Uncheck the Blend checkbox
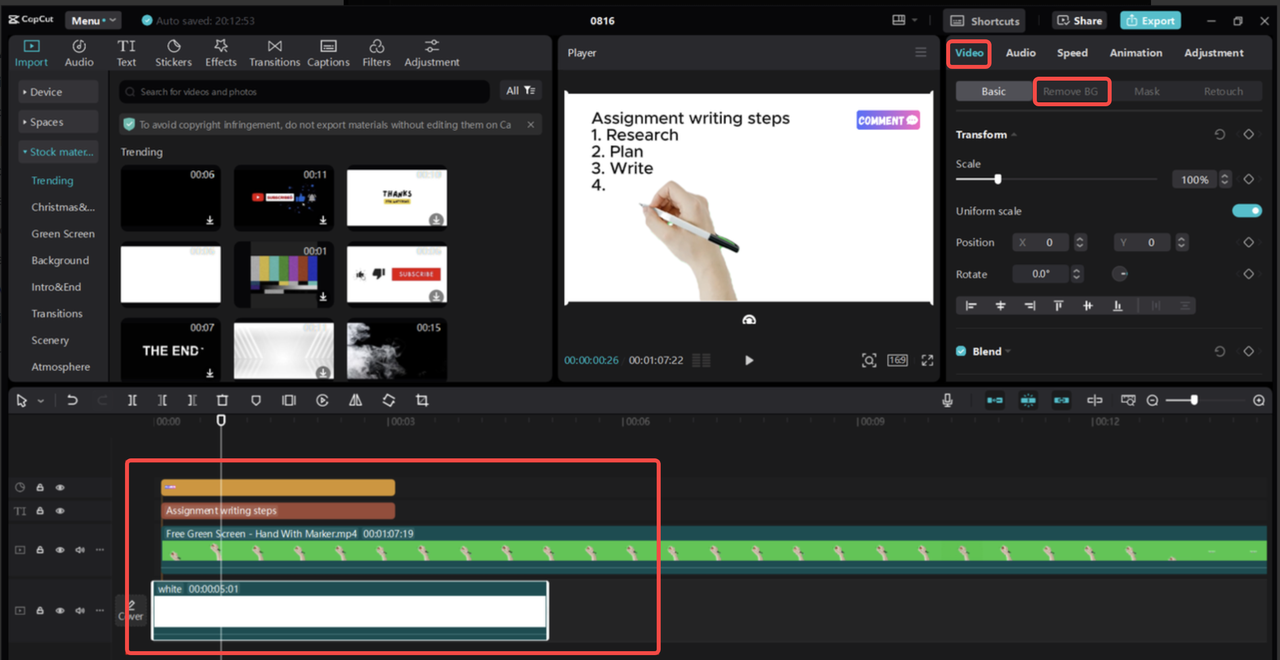 coord(961,351)
